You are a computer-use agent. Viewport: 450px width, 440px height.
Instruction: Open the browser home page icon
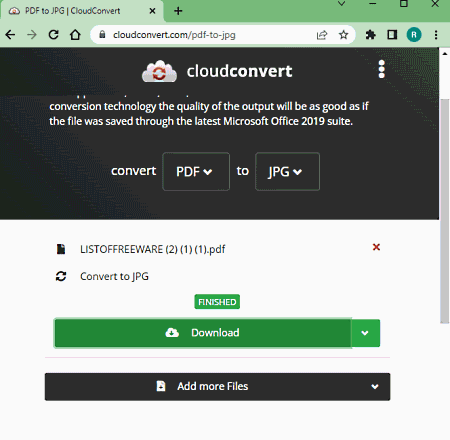[x=75, y=35]
